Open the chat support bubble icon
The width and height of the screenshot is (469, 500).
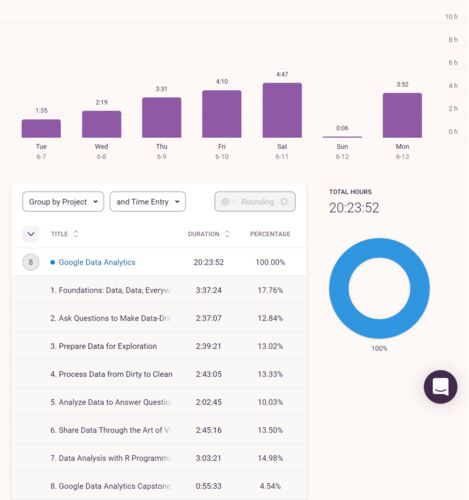tap(440, 387)
